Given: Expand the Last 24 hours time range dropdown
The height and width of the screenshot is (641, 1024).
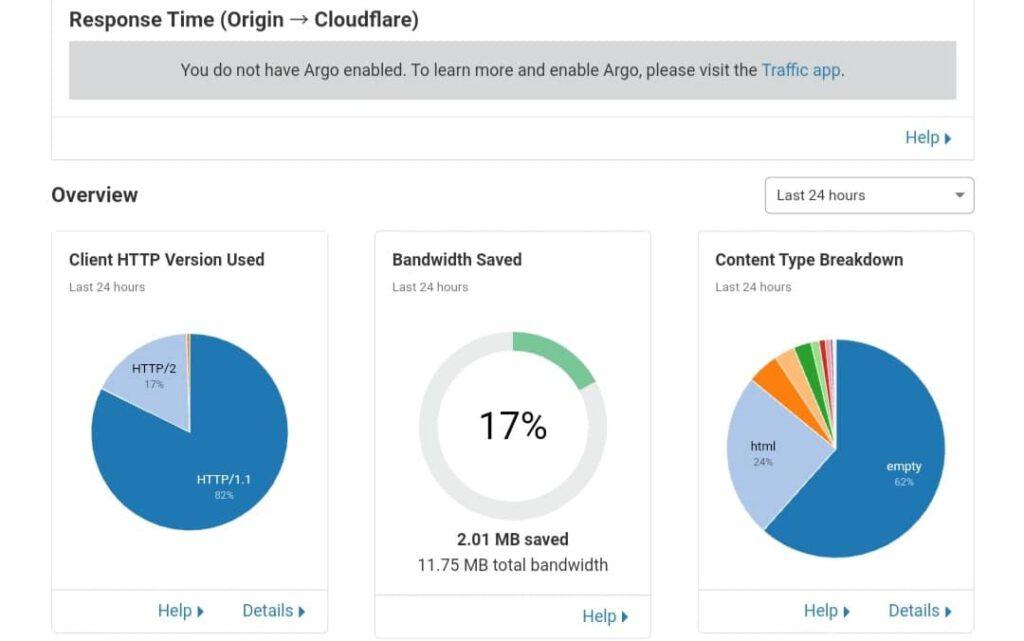Looking at the screenshot, I should [869, 195].
